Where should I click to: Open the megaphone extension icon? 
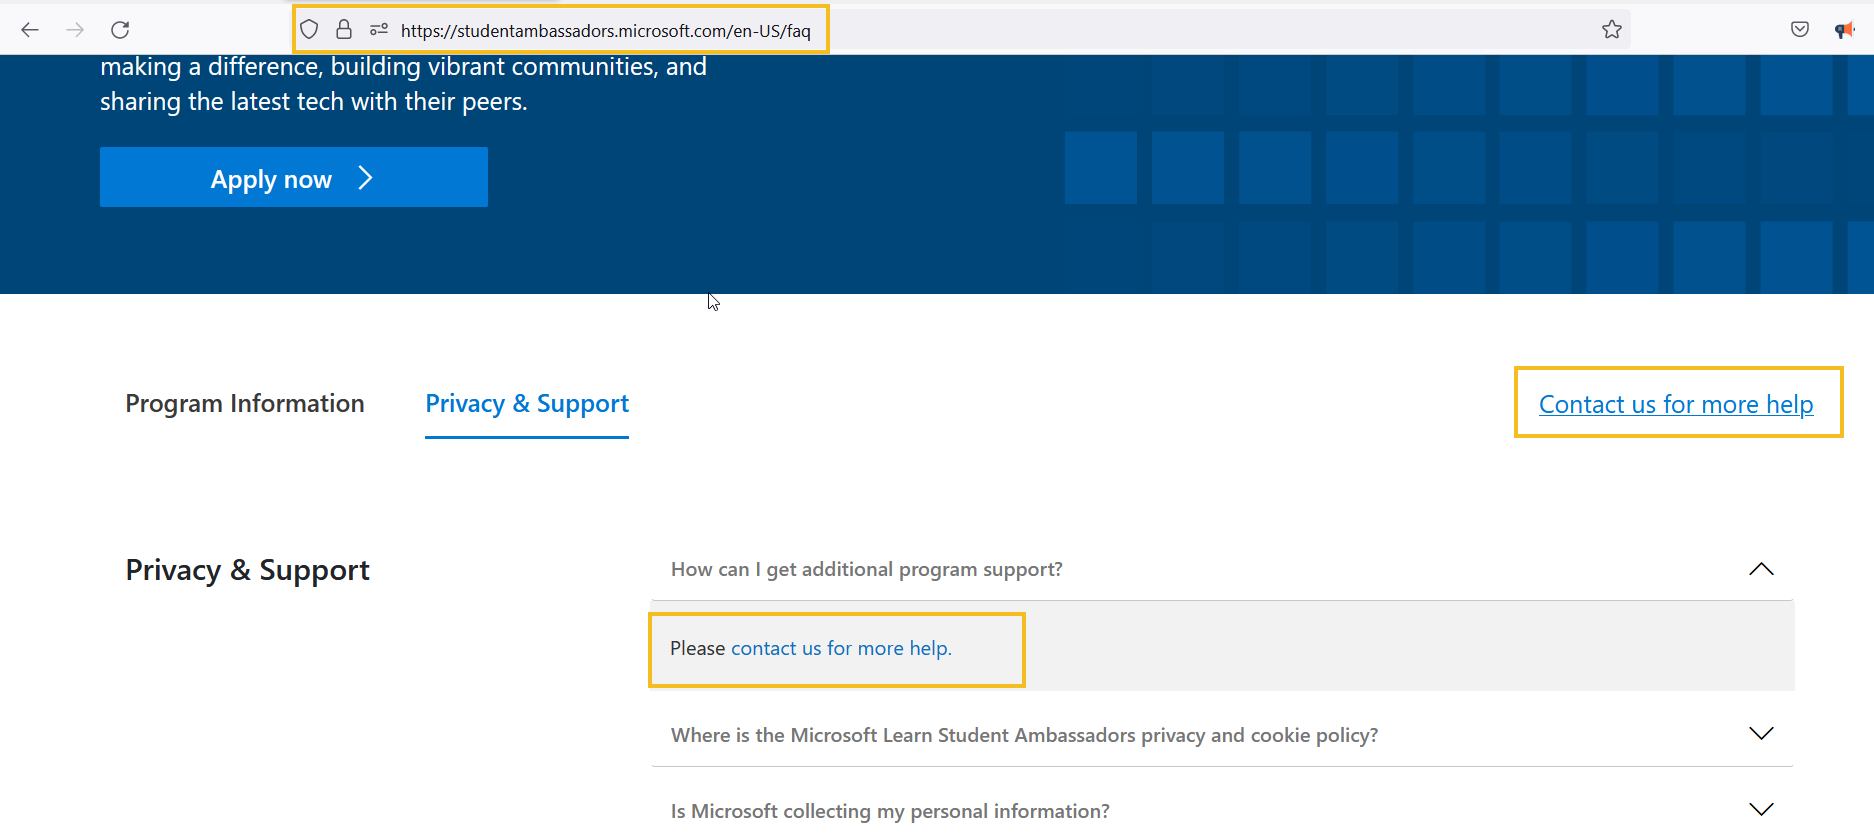pos(1845,29)
